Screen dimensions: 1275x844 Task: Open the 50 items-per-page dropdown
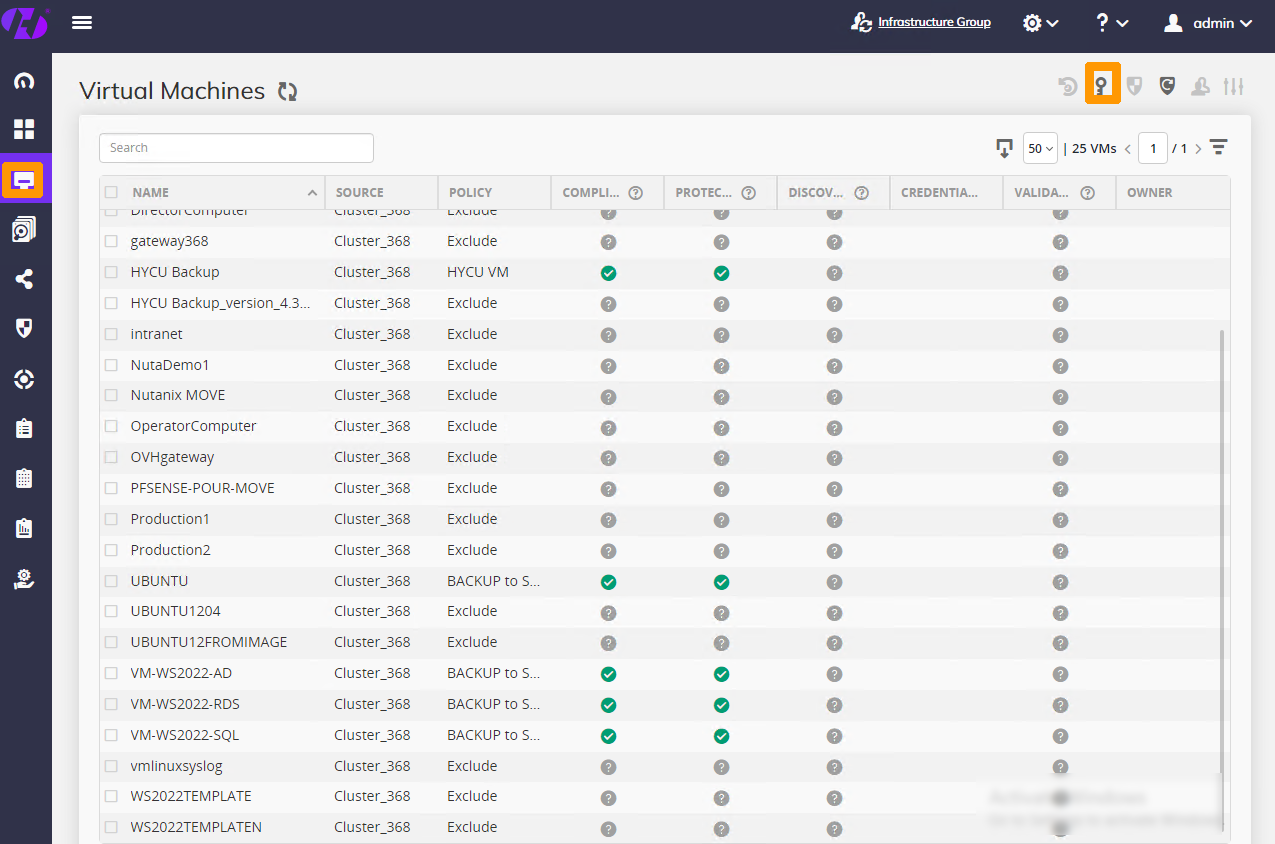[1039, 147]
